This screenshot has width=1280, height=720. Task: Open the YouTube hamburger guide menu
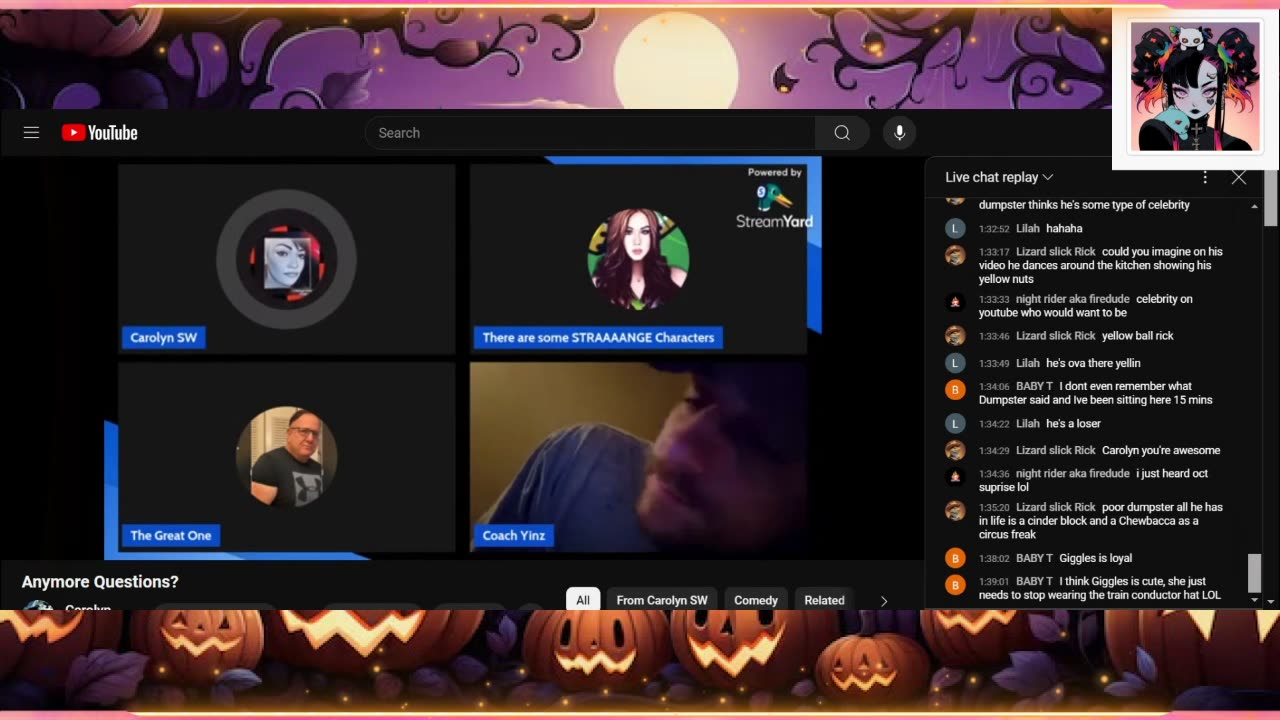coord(31,133)
